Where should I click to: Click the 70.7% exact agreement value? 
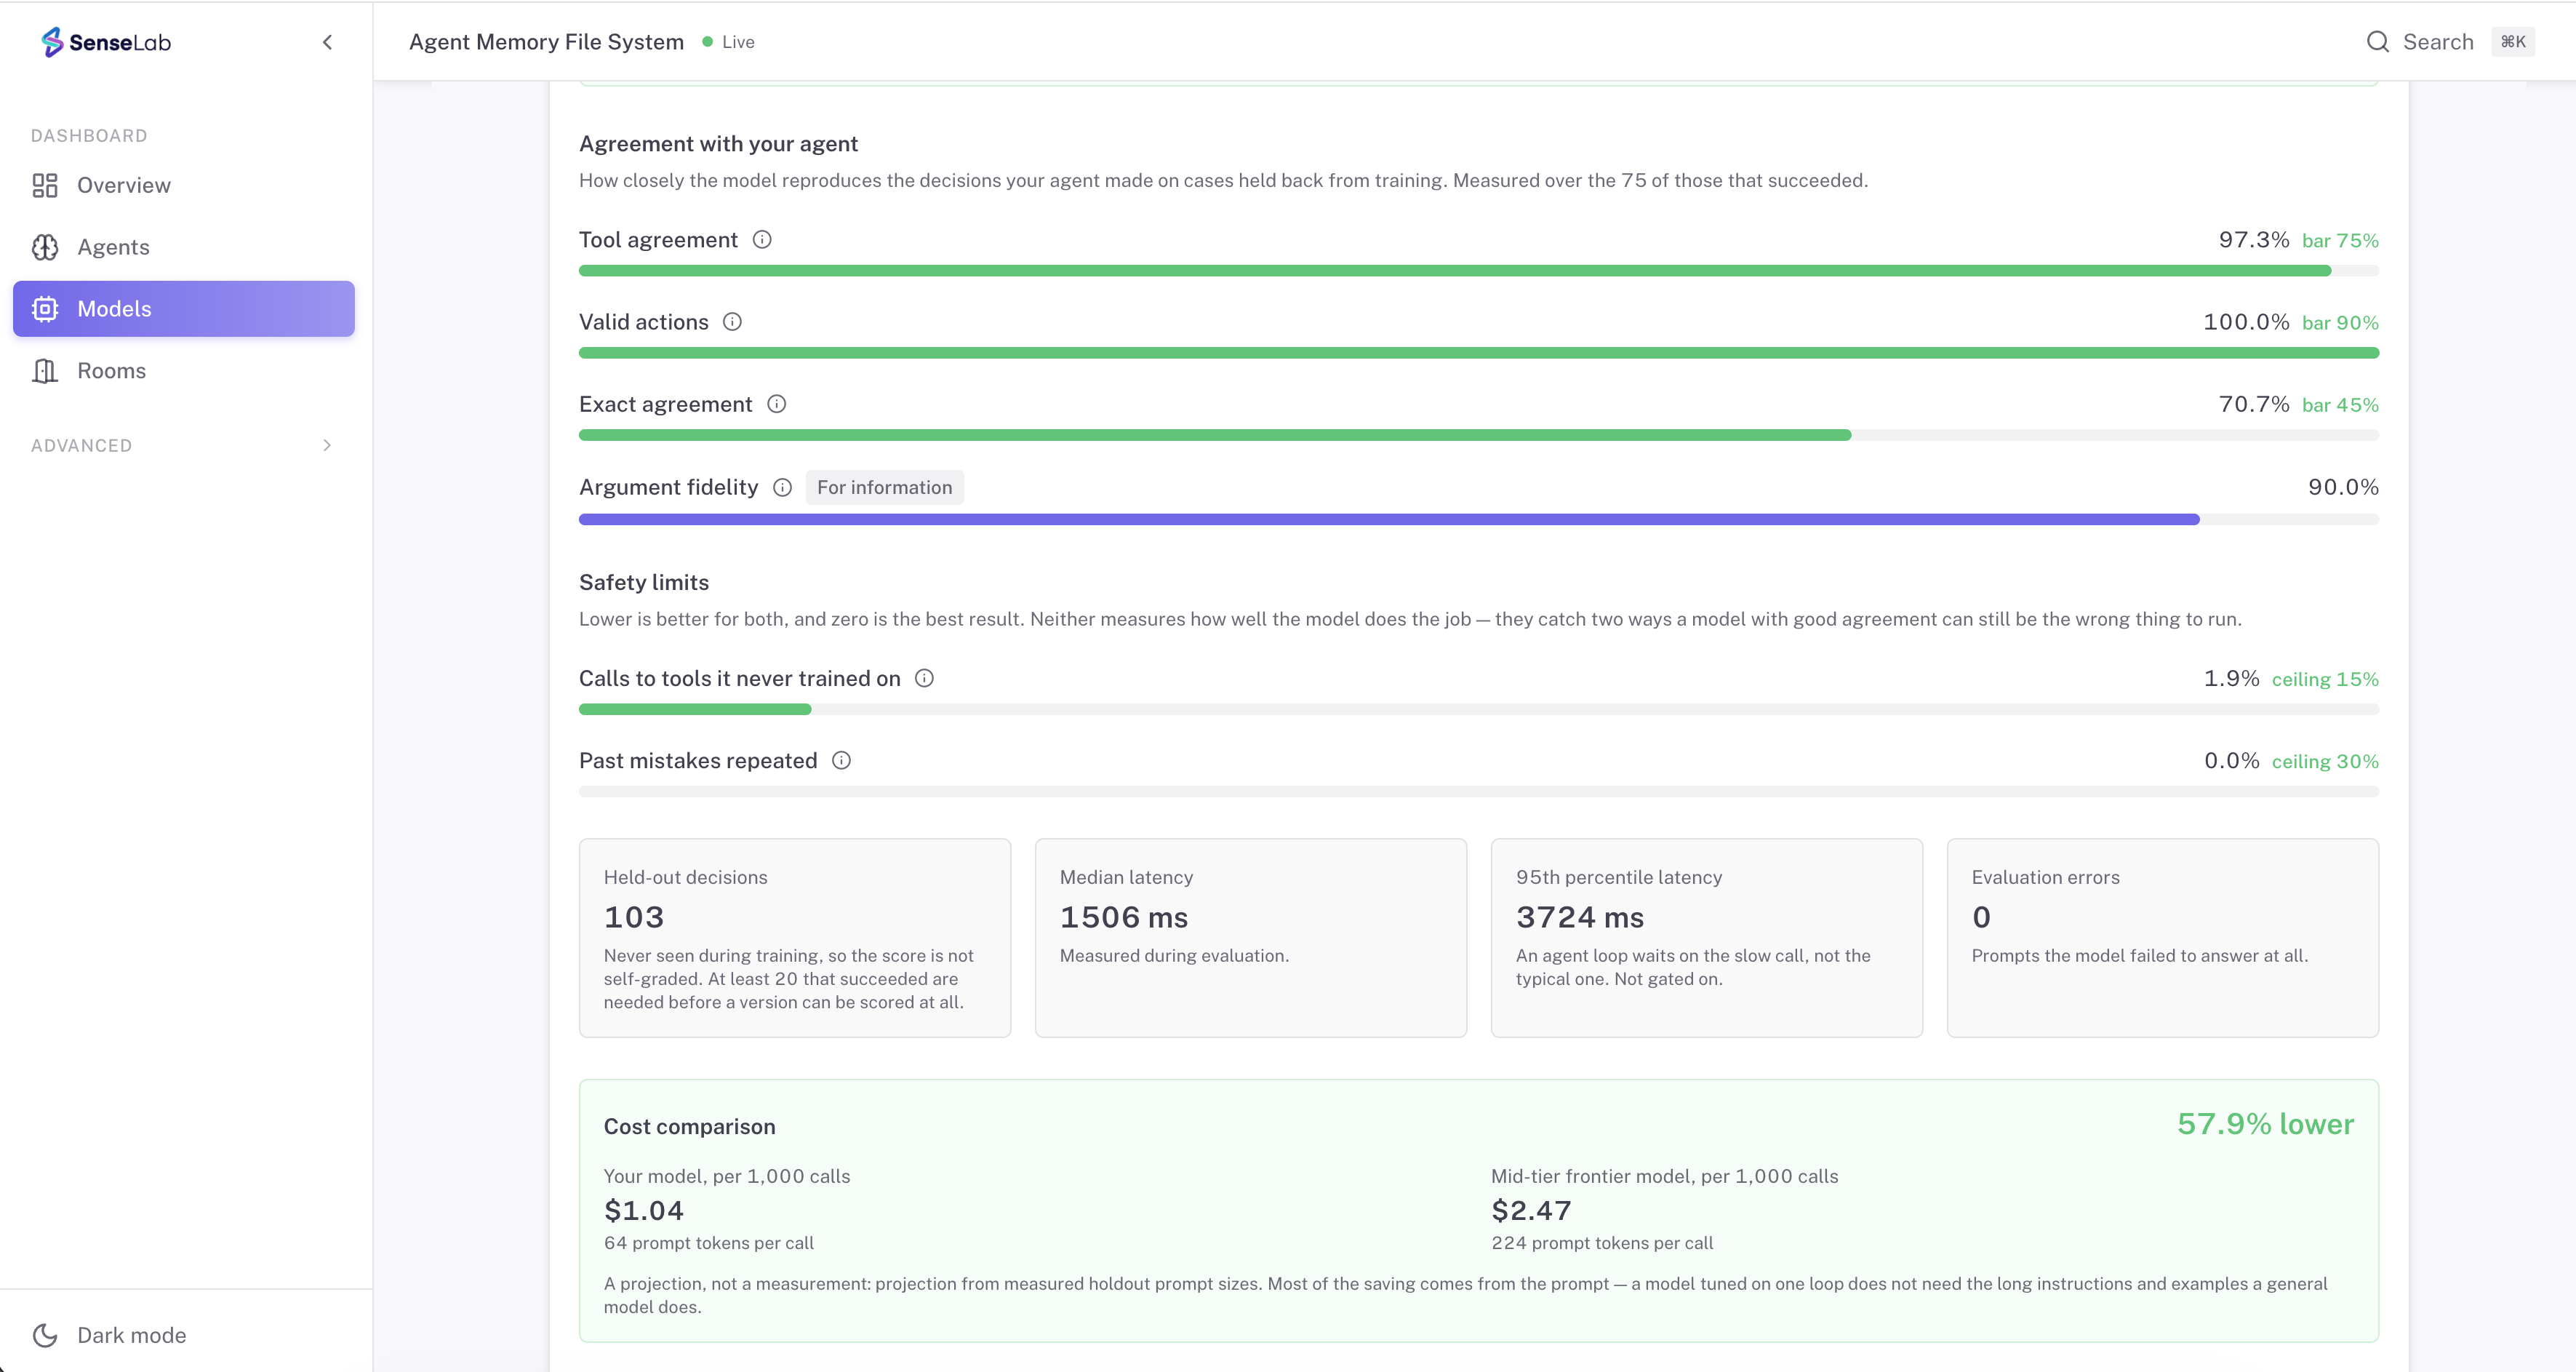2254,404
